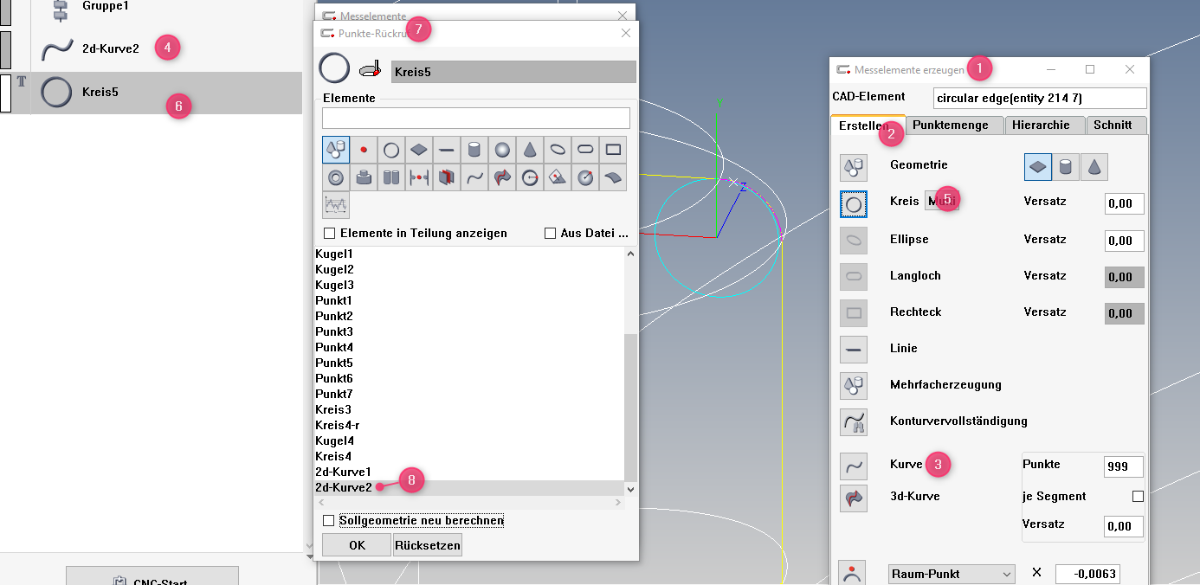1200x585 pixels.
Task: Toggle the je Segment checkbox
Action: [1137, 496]
